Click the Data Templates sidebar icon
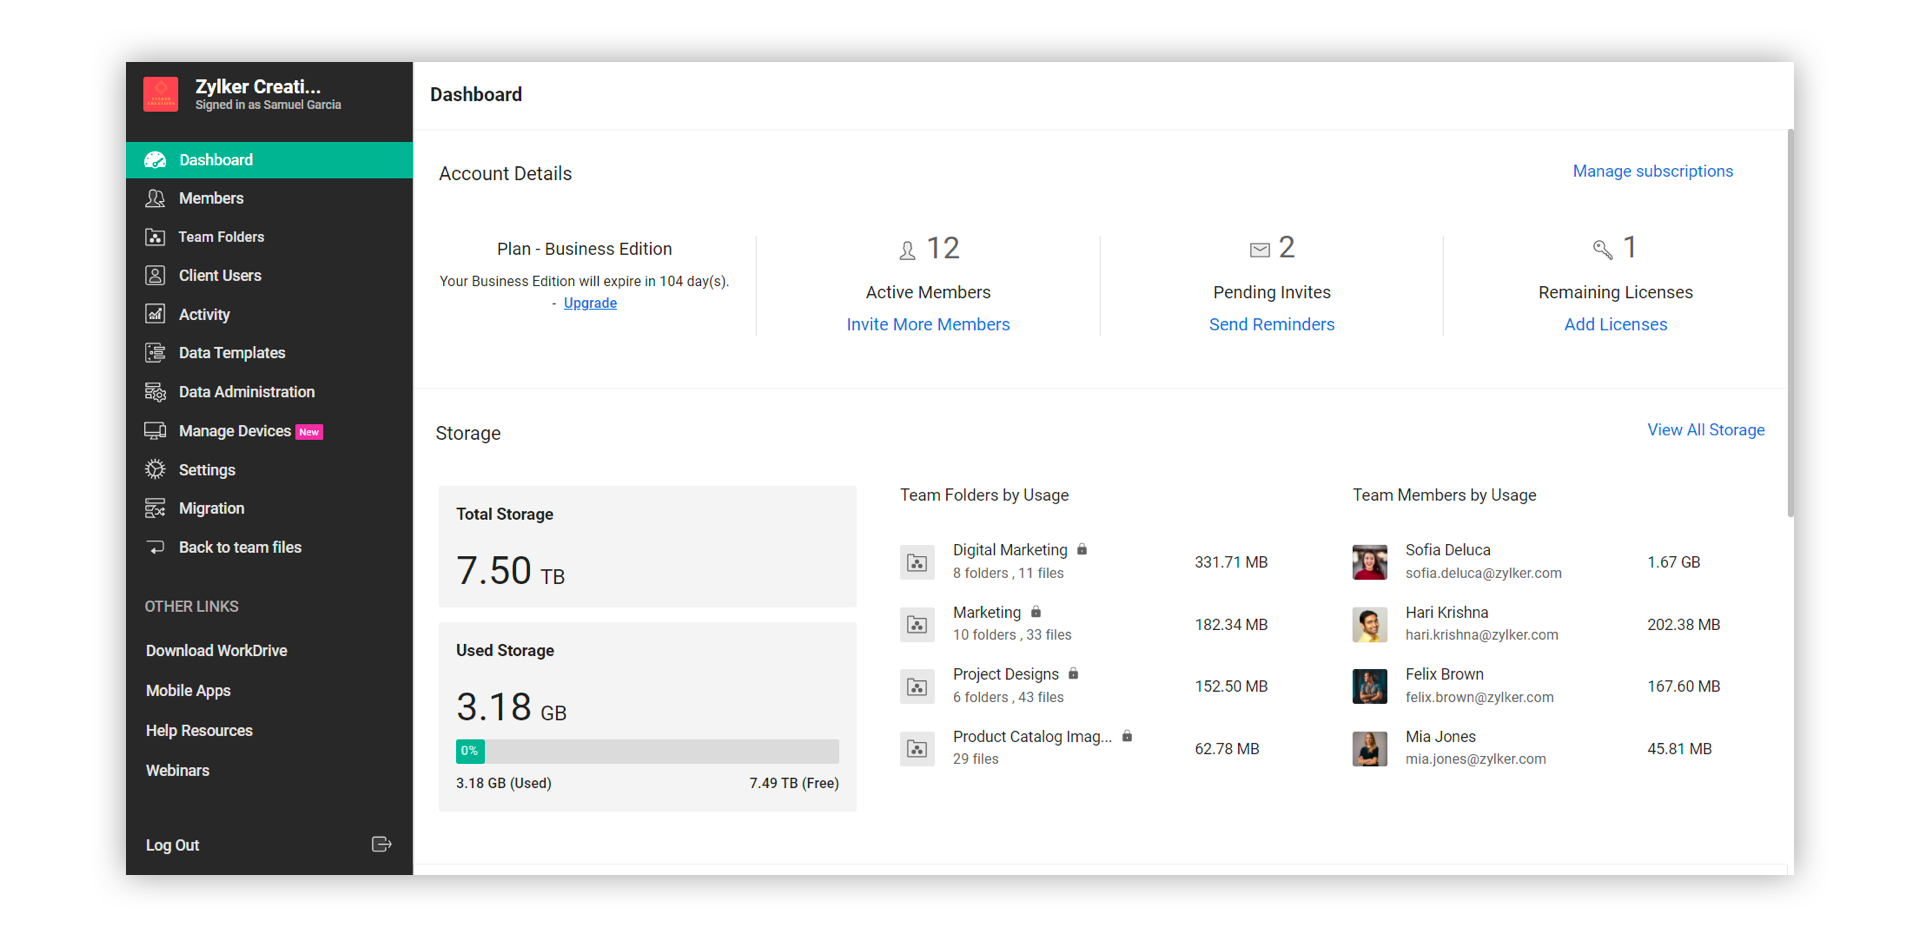1920x936 pixels. click(x=155, y=353)
